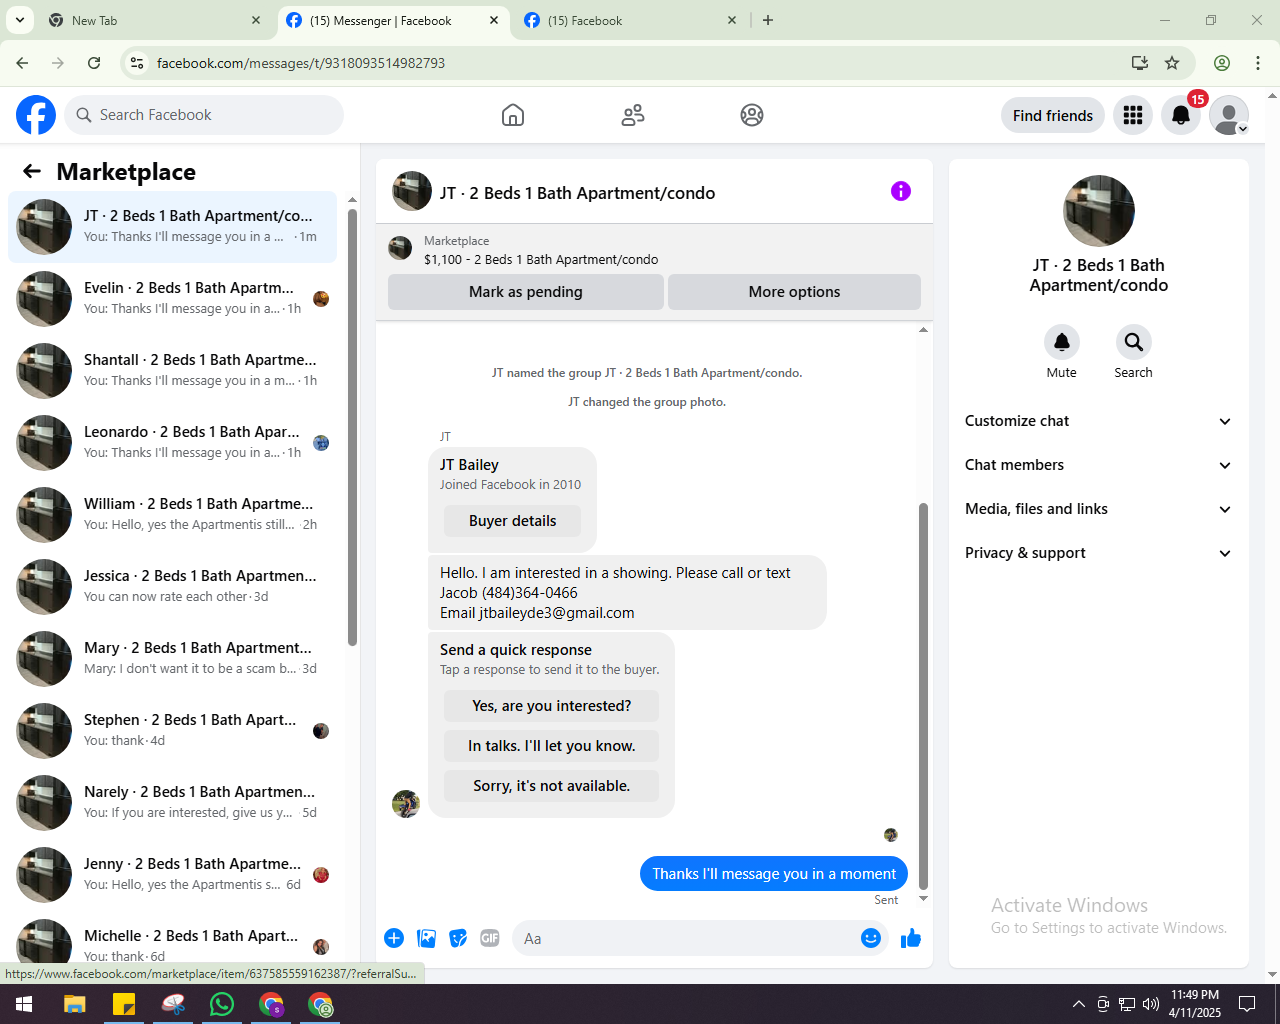1280x1024 pixels.
Task: Expand Media, files and links section
Action: tap(1098, 509)
